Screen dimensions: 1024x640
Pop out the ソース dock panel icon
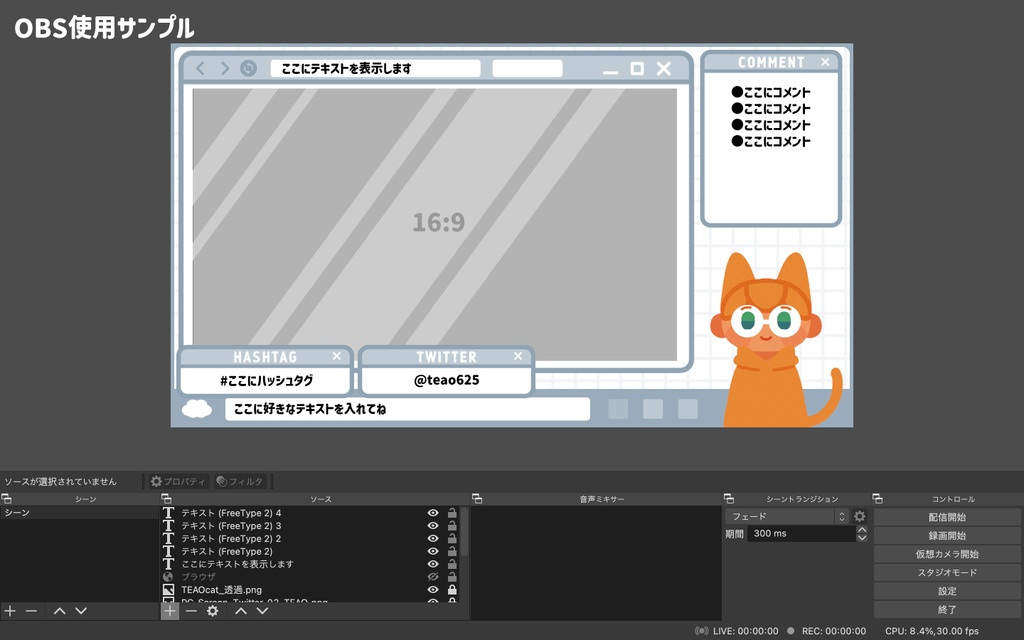pyautogui.click(x=167, y=499)
